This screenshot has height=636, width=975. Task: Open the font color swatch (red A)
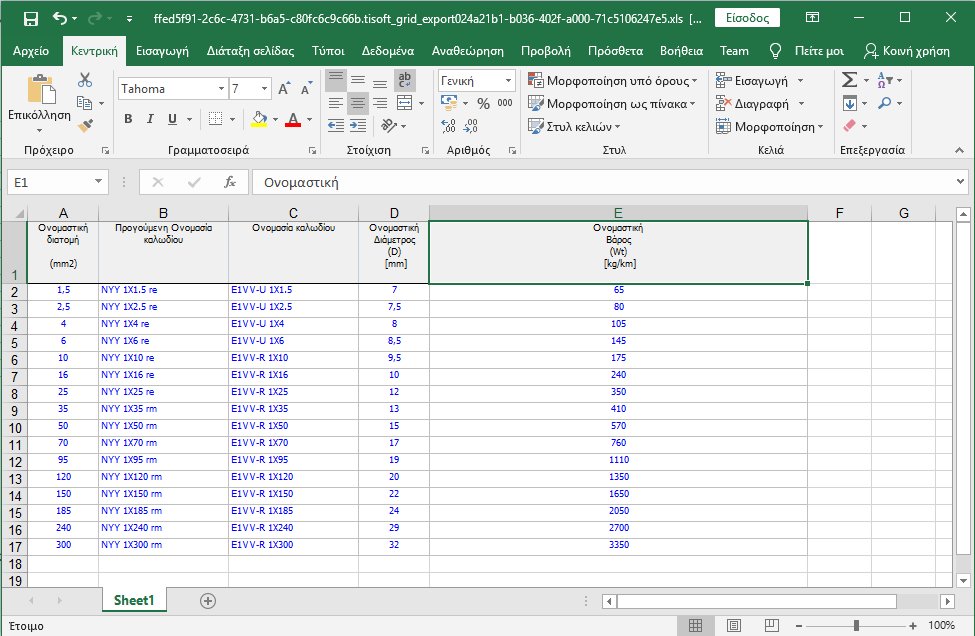294,119
